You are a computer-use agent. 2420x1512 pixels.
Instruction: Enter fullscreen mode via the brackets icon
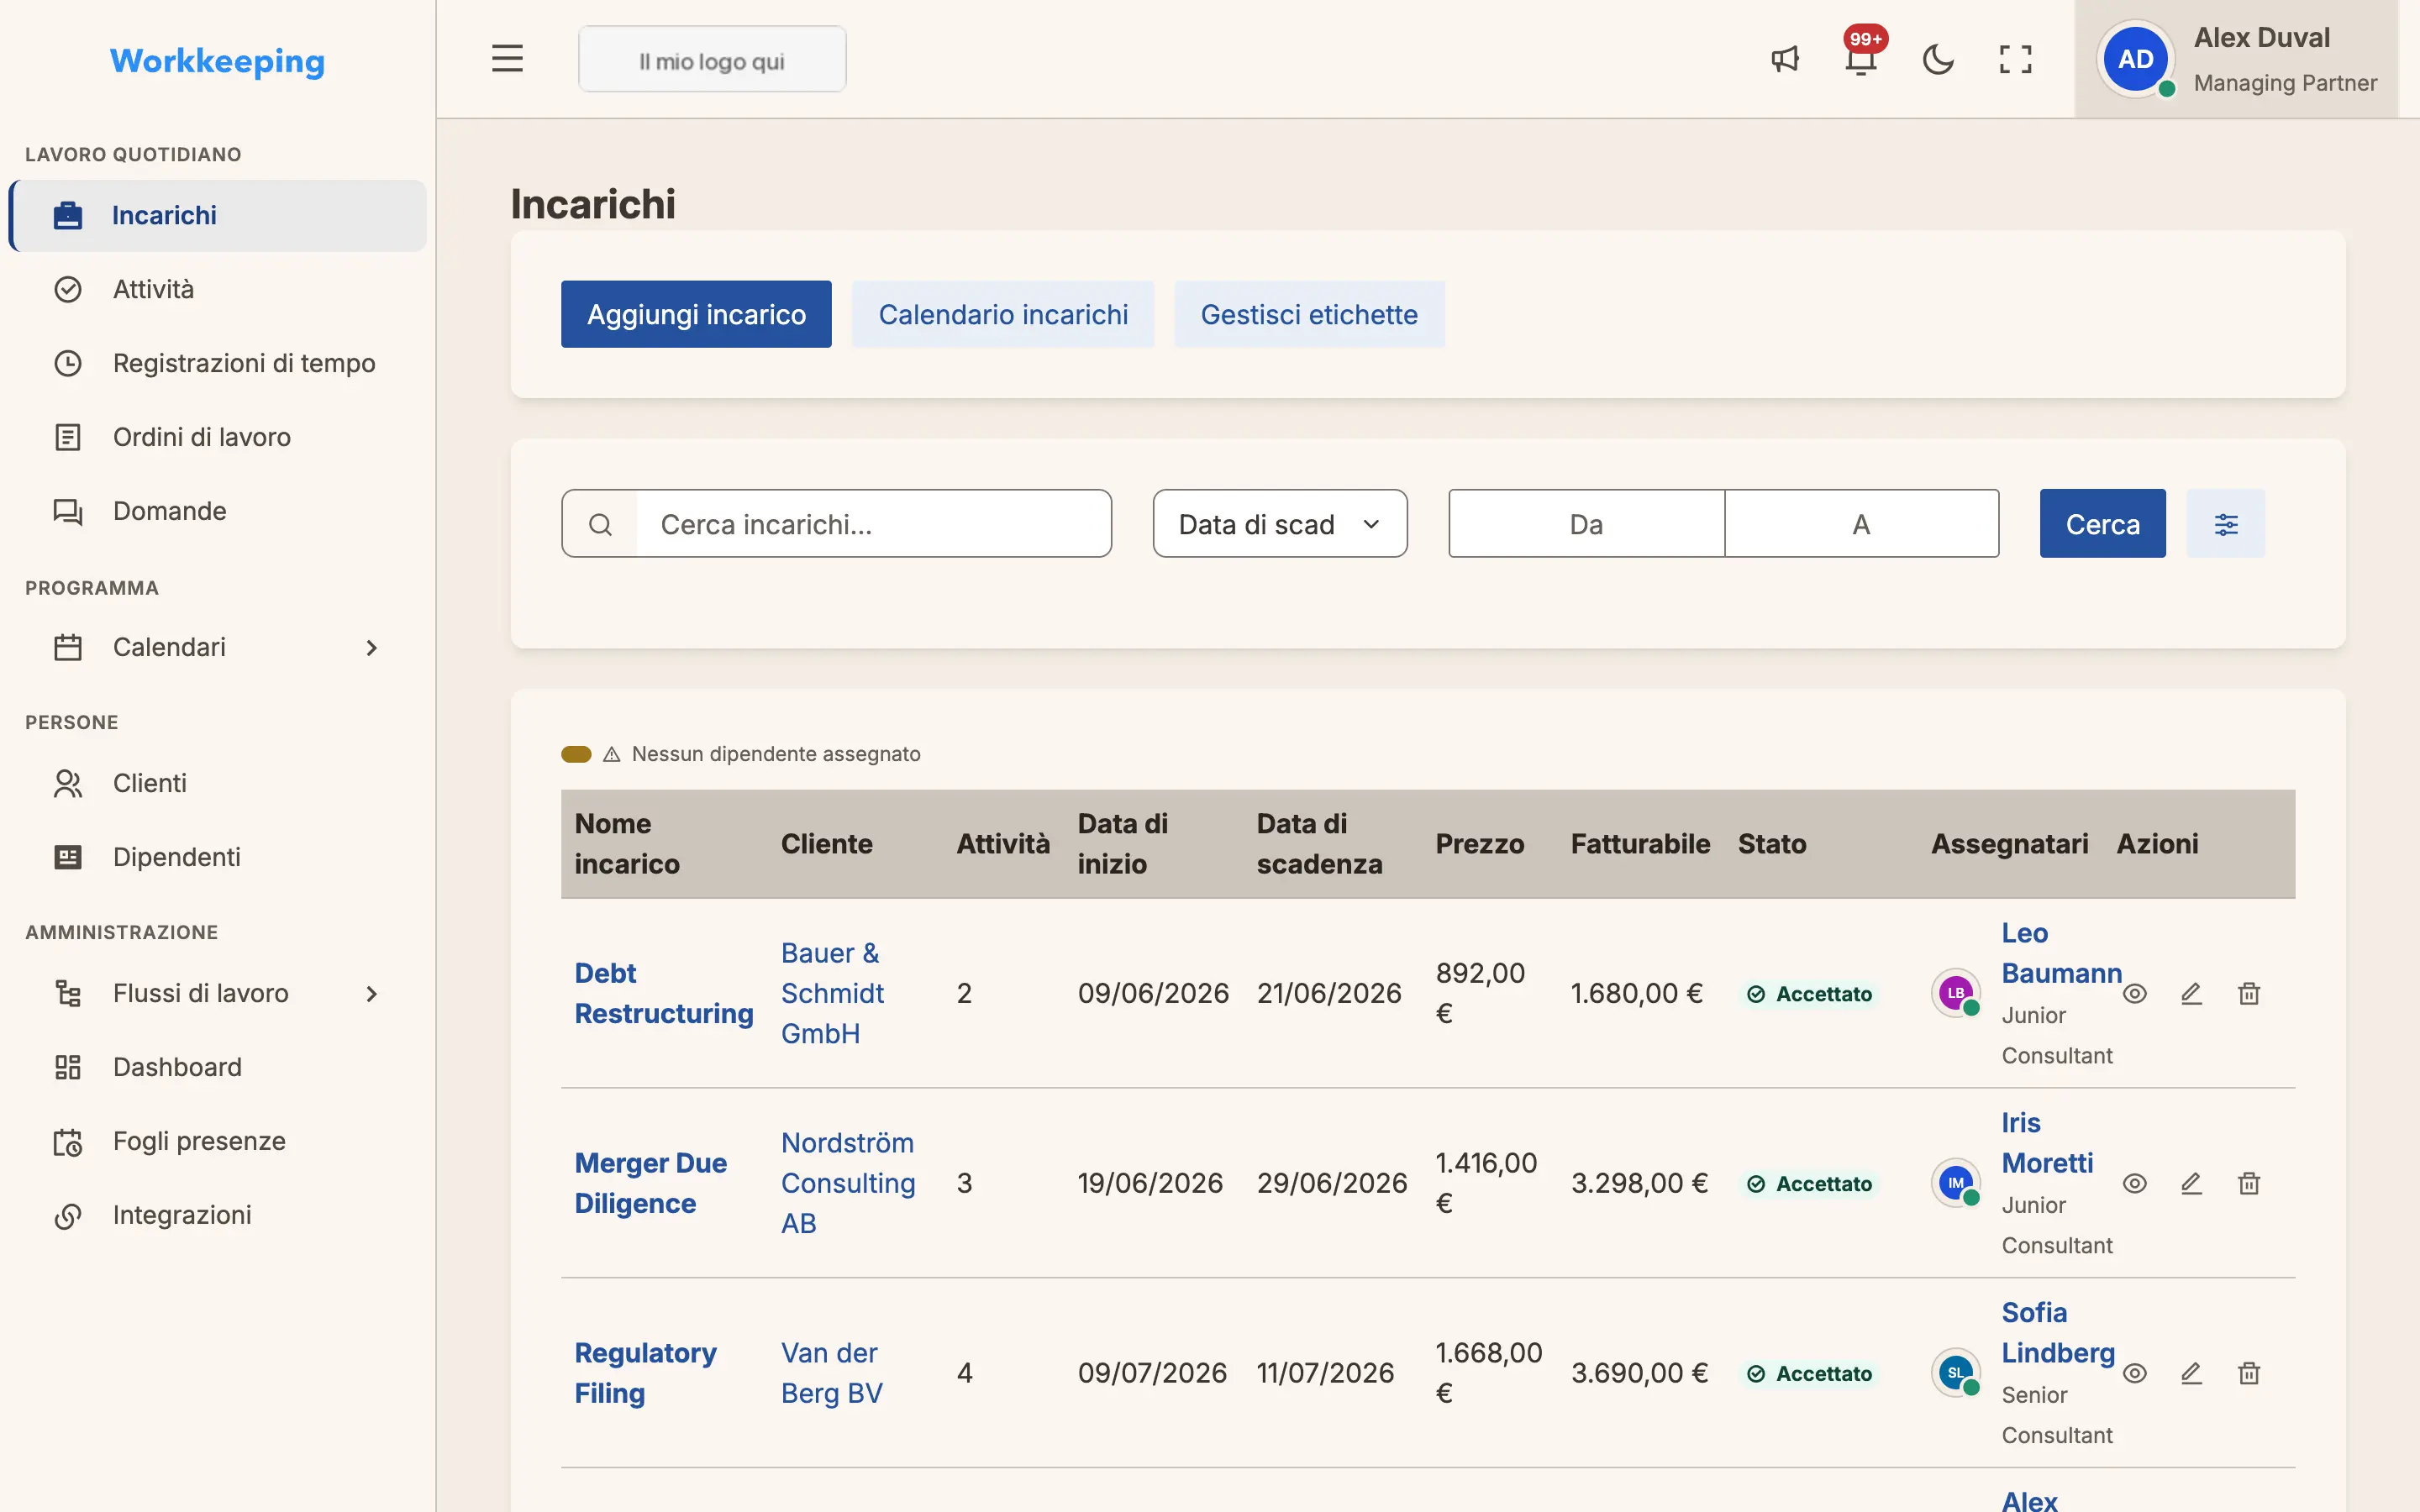coord(2015,59)
